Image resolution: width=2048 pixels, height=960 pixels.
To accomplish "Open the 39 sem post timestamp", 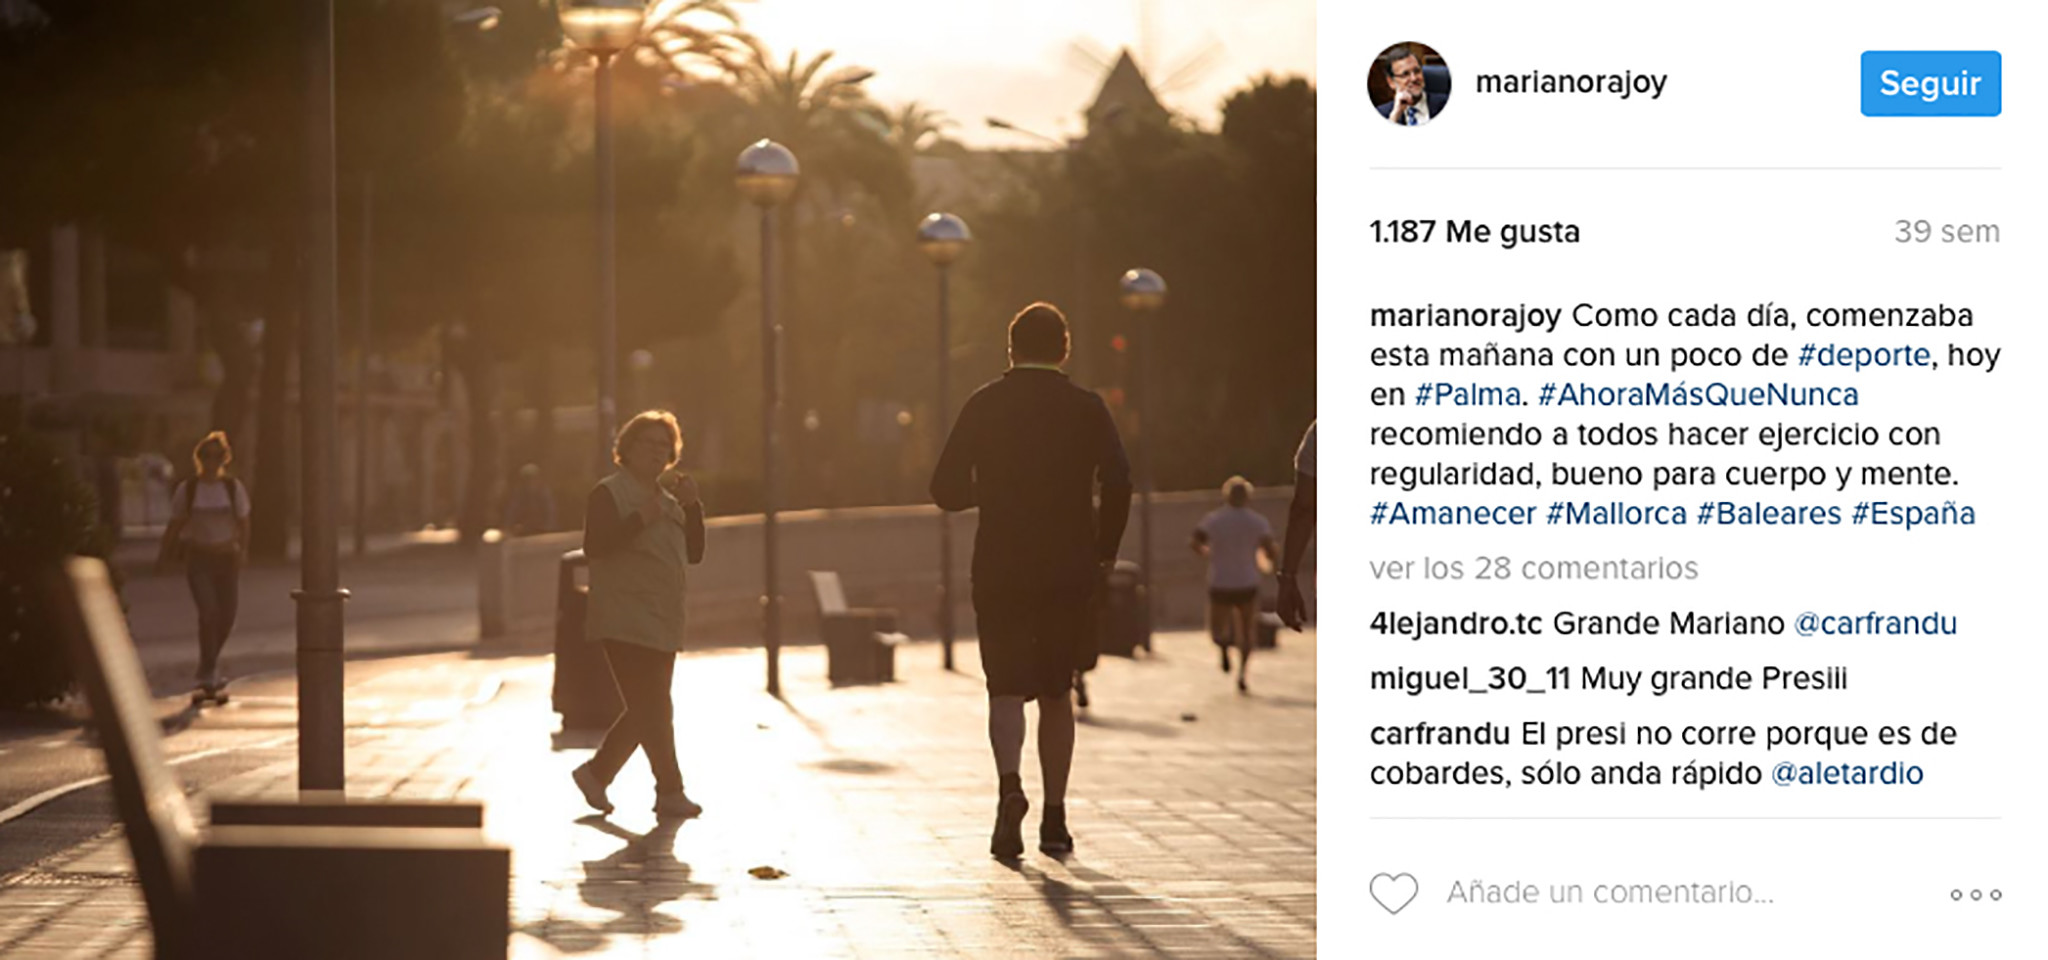I will pos(1946,232).
